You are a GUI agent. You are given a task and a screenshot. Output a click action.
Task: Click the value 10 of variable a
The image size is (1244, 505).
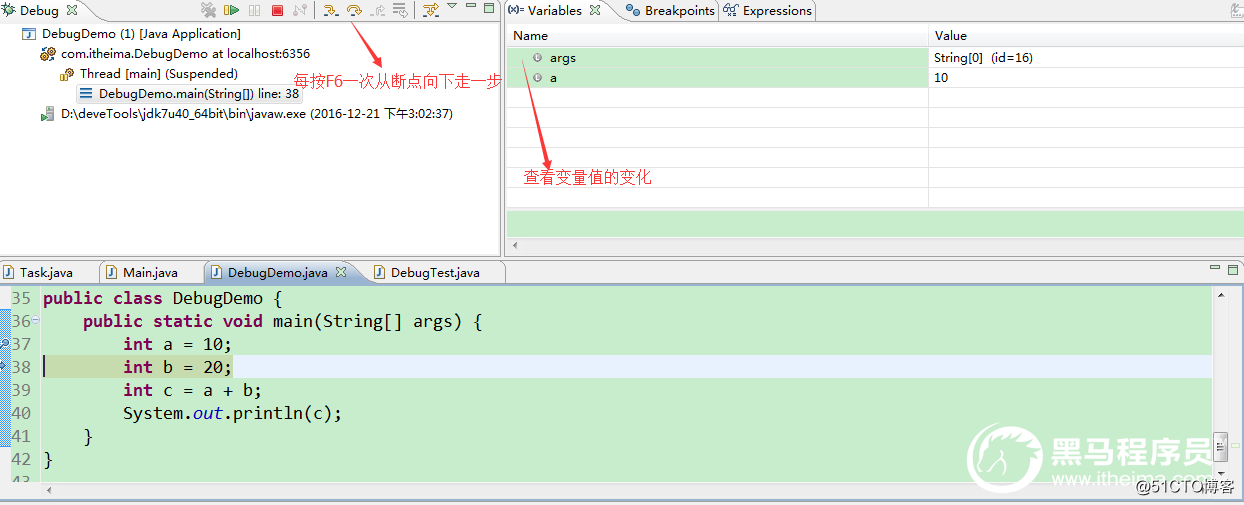pyautogui.click(x=941, y=78)
